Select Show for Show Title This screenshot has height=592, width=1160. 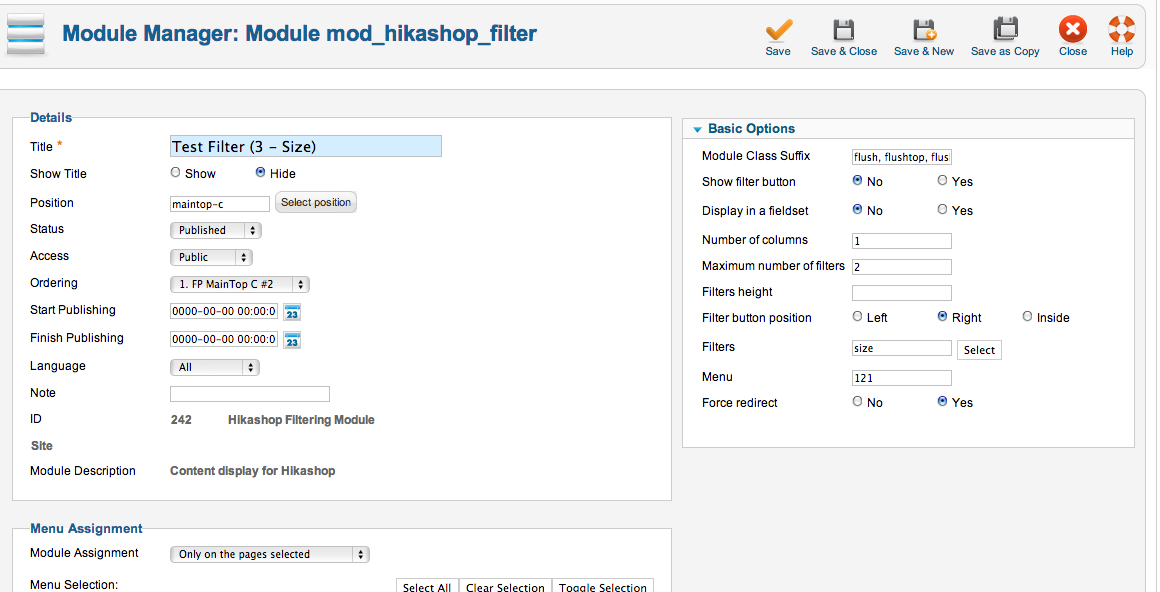click(x=176, y=173)
